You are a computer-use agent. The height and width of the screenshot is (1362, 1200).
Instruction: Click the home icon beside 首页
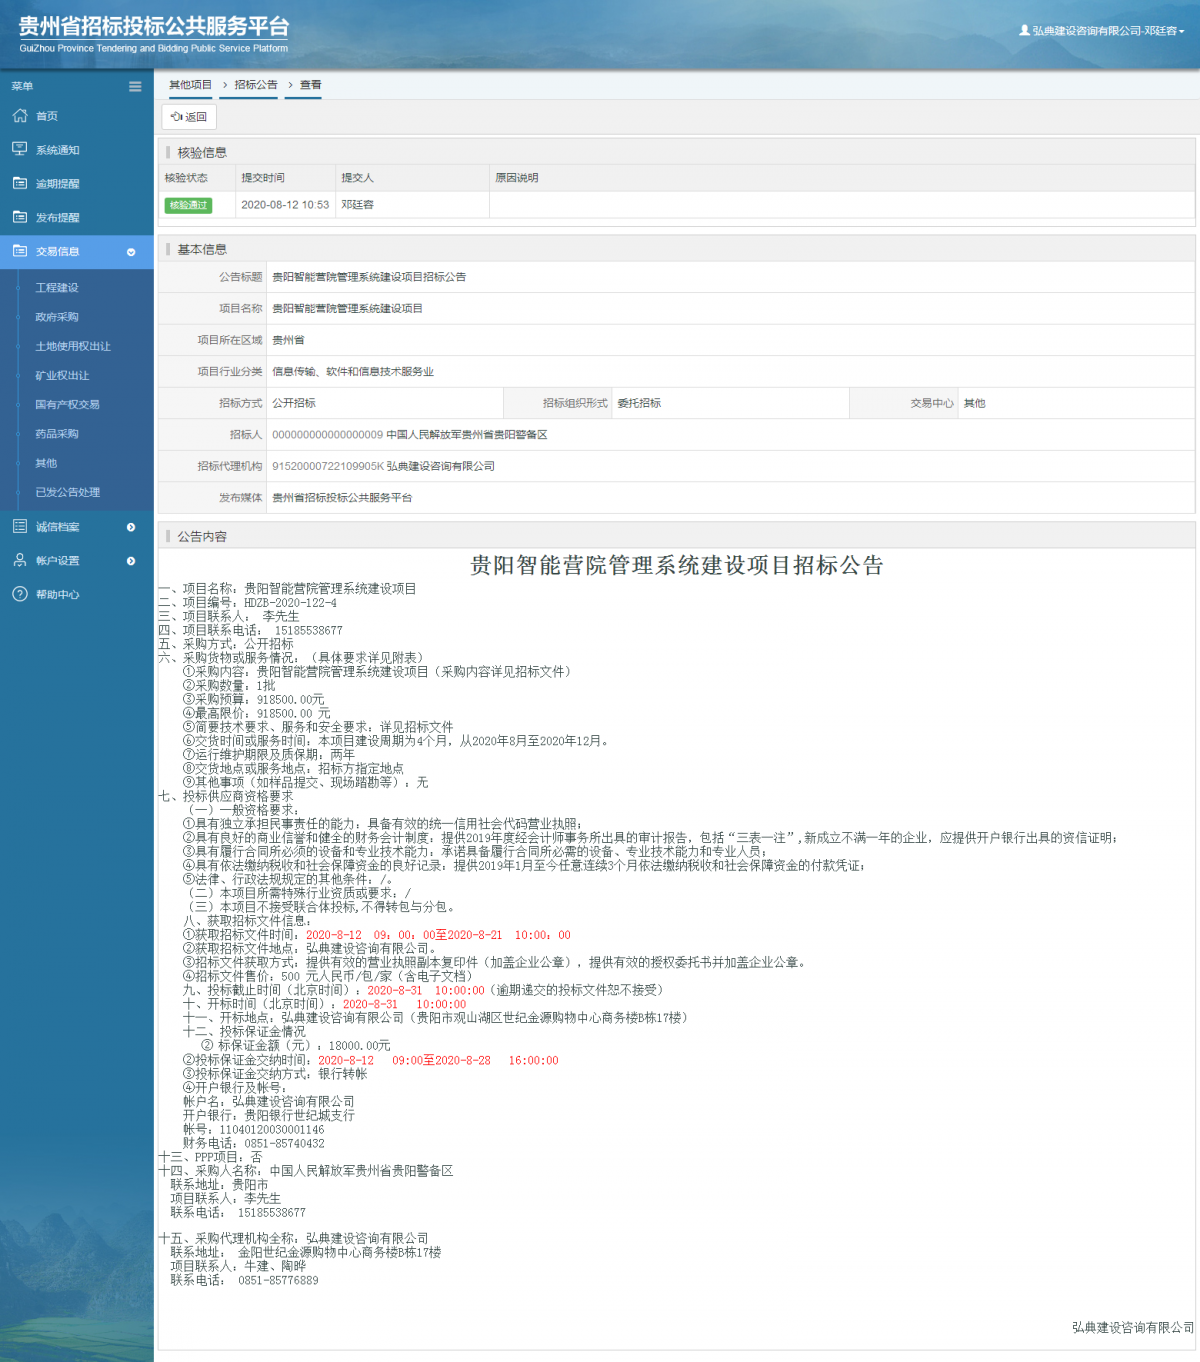20,116
